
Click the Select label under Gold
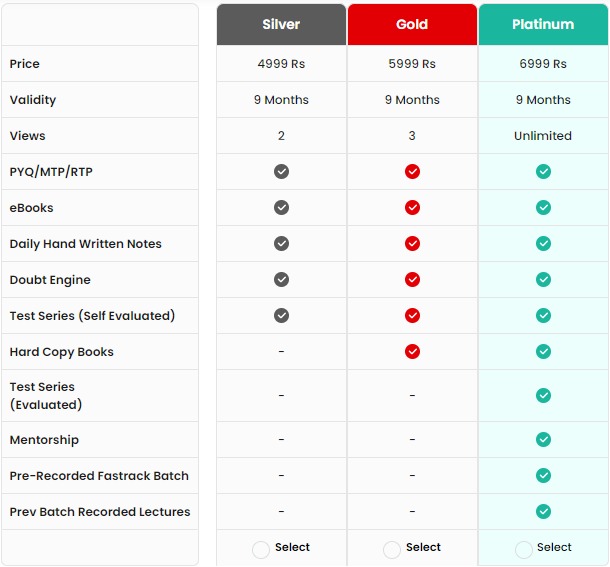coord(423,547)
